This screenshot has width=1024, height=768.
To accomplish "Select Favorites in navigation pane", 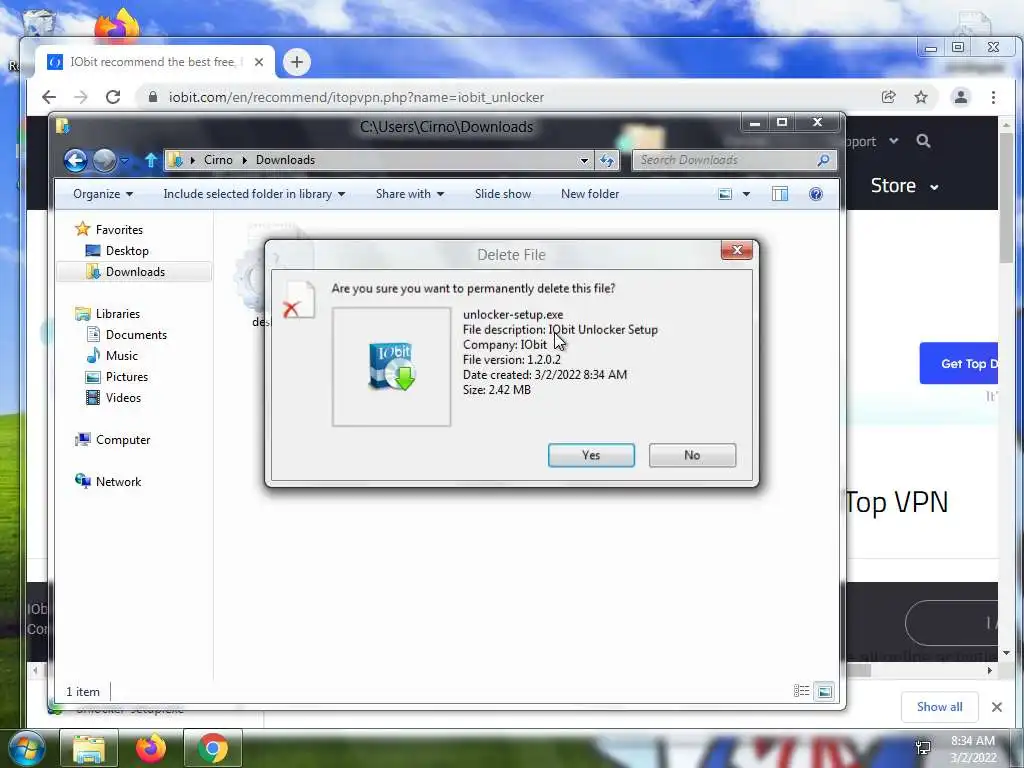I will (x=119, y=230).
